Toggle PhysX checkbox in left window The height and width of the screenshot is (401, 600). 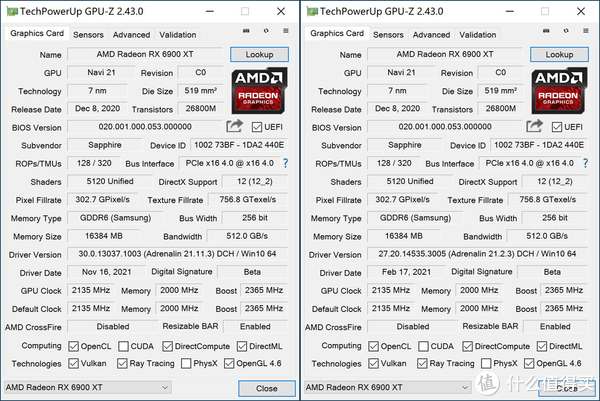(x=186, y=363)
